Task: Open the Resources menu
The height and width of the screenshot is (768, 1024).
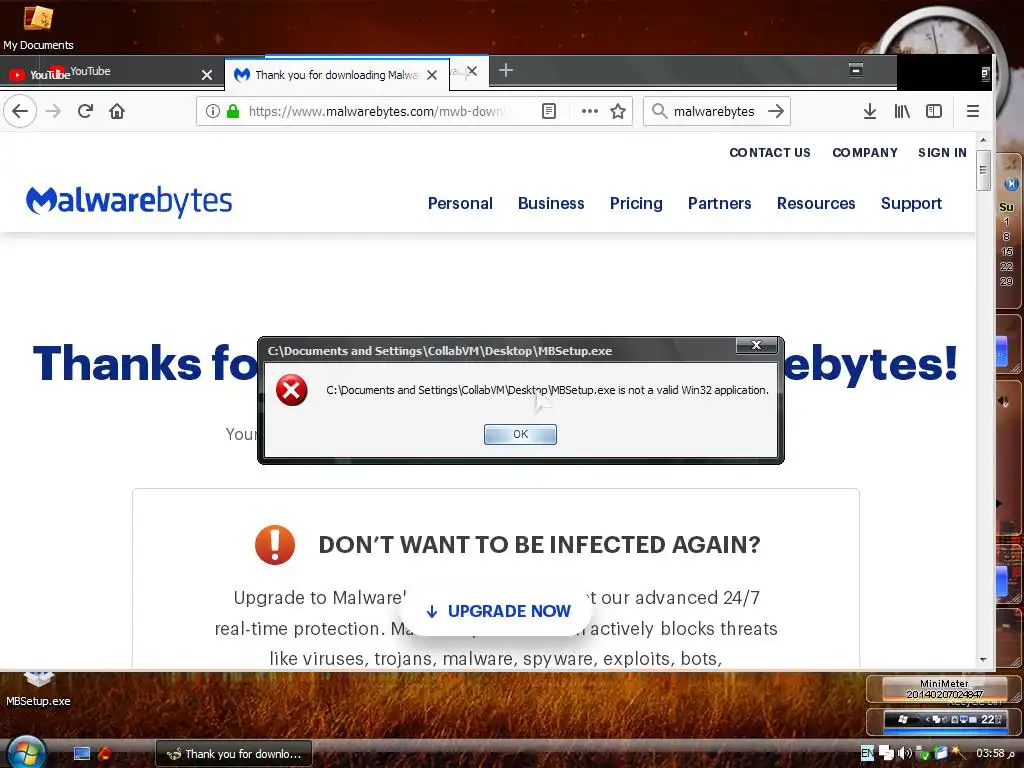Action: 816,203
